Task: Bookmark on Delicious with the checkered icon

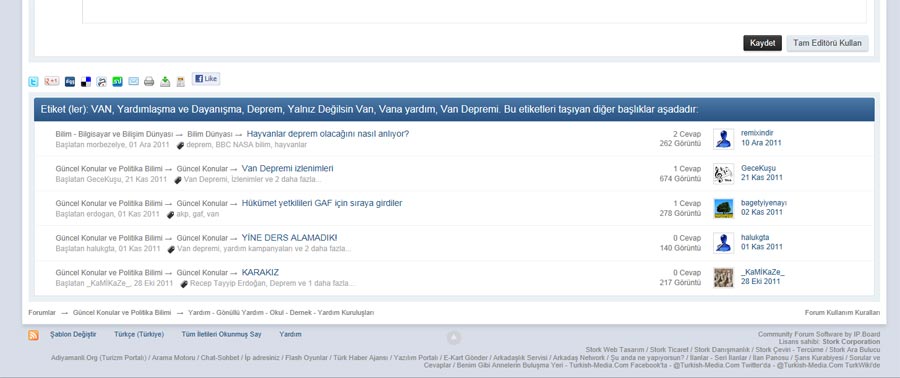Action: coord(86,81)
